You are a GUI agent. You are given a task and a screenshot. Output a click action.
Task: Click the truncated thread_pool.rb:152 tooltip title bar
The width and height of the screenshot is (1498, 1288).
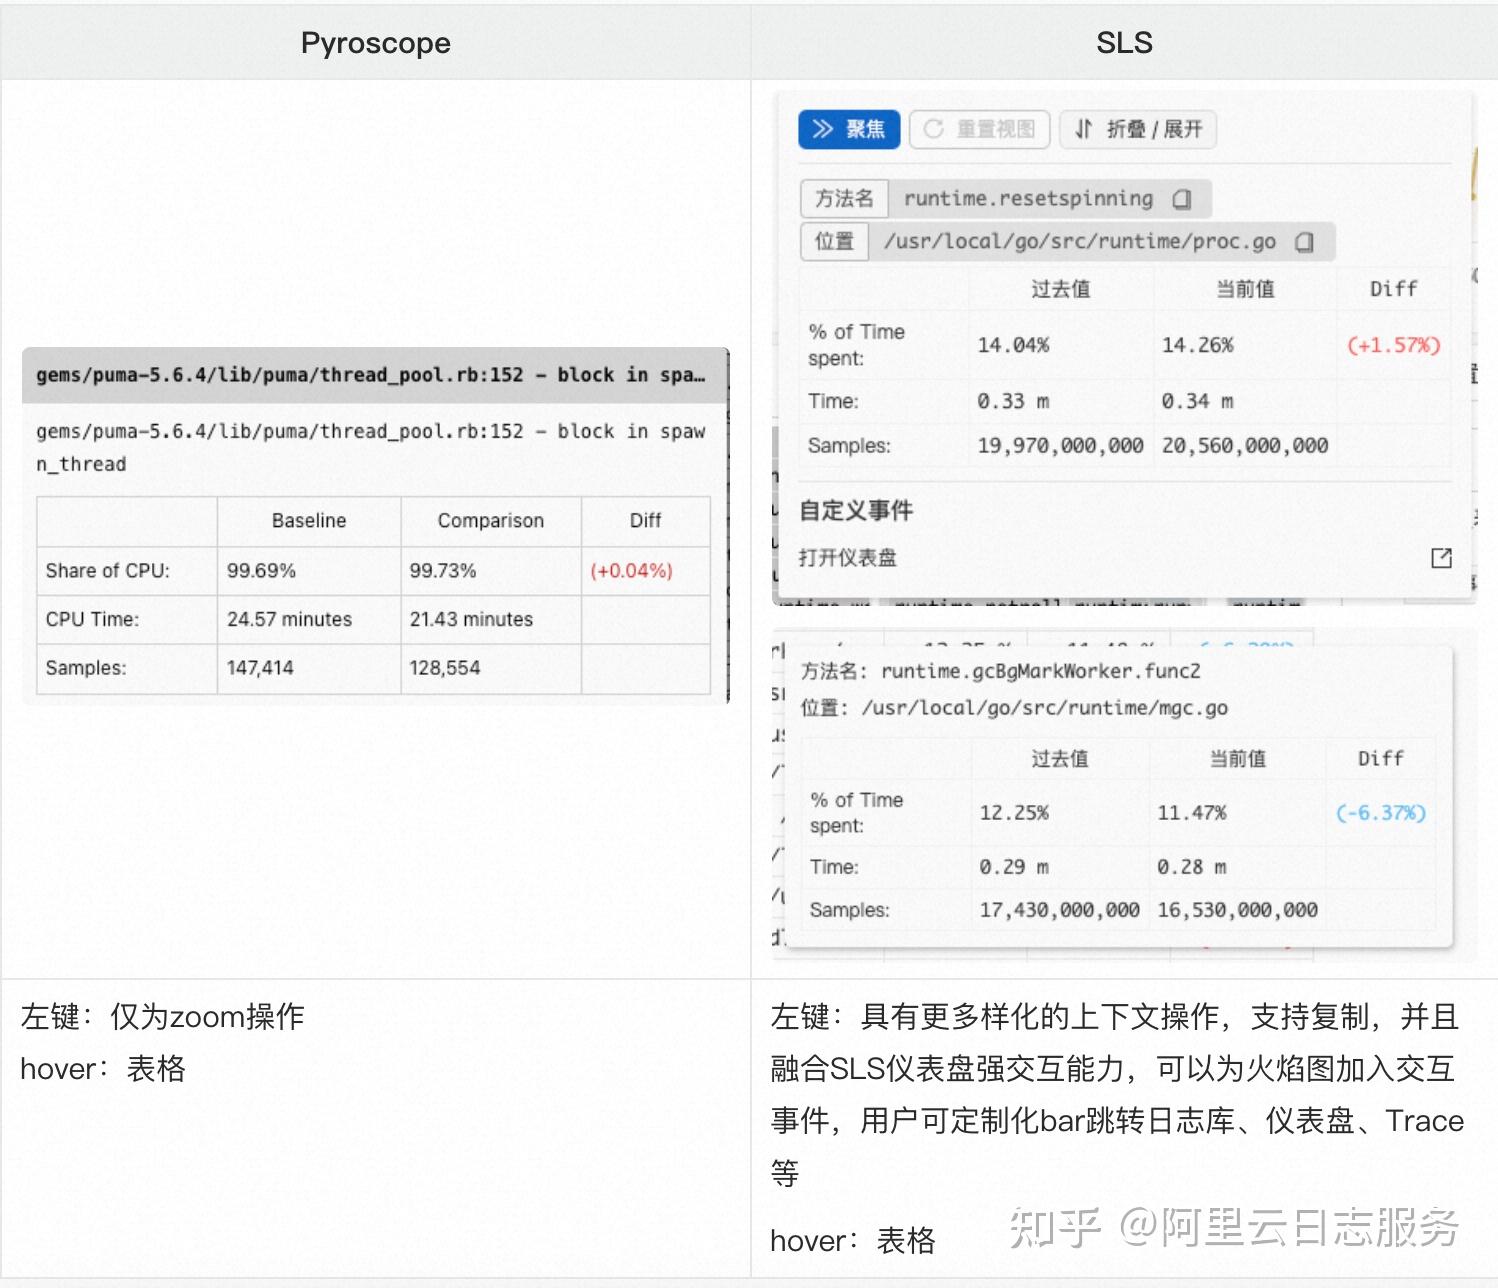pyautogui.click(x=375, y=375)
